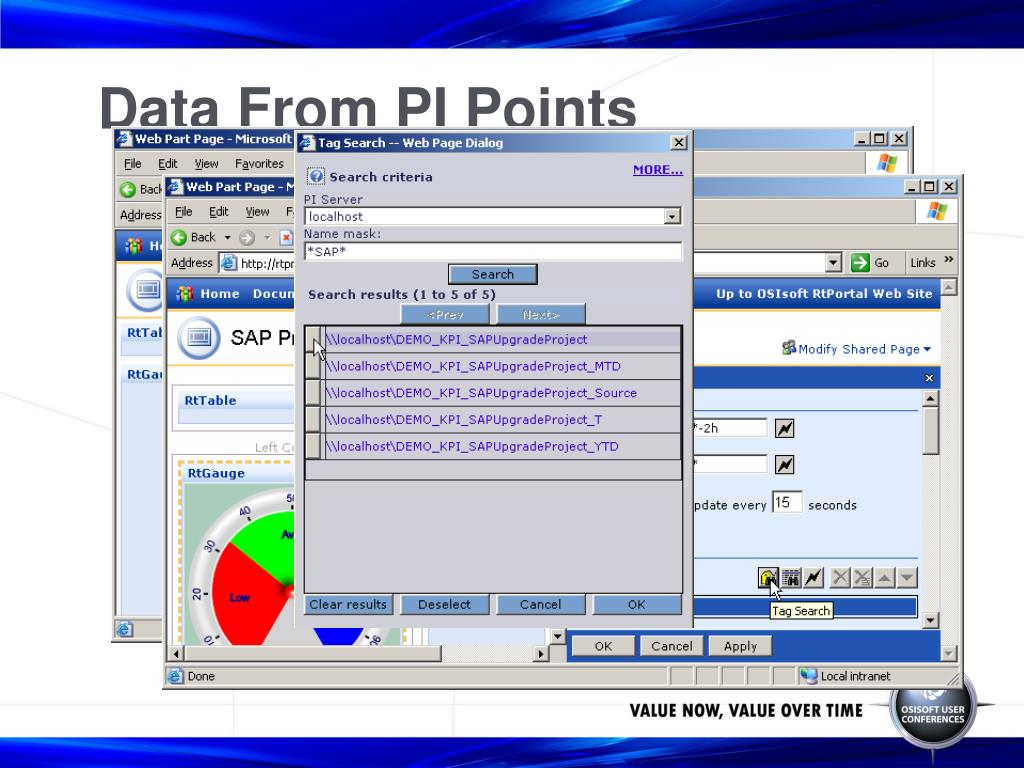The height and width of the screenshot is (768, 1024).
Task: Select row box for DEMO_KPI_SAPUpgradeProject_MTD
Action: tap(313, 366)
